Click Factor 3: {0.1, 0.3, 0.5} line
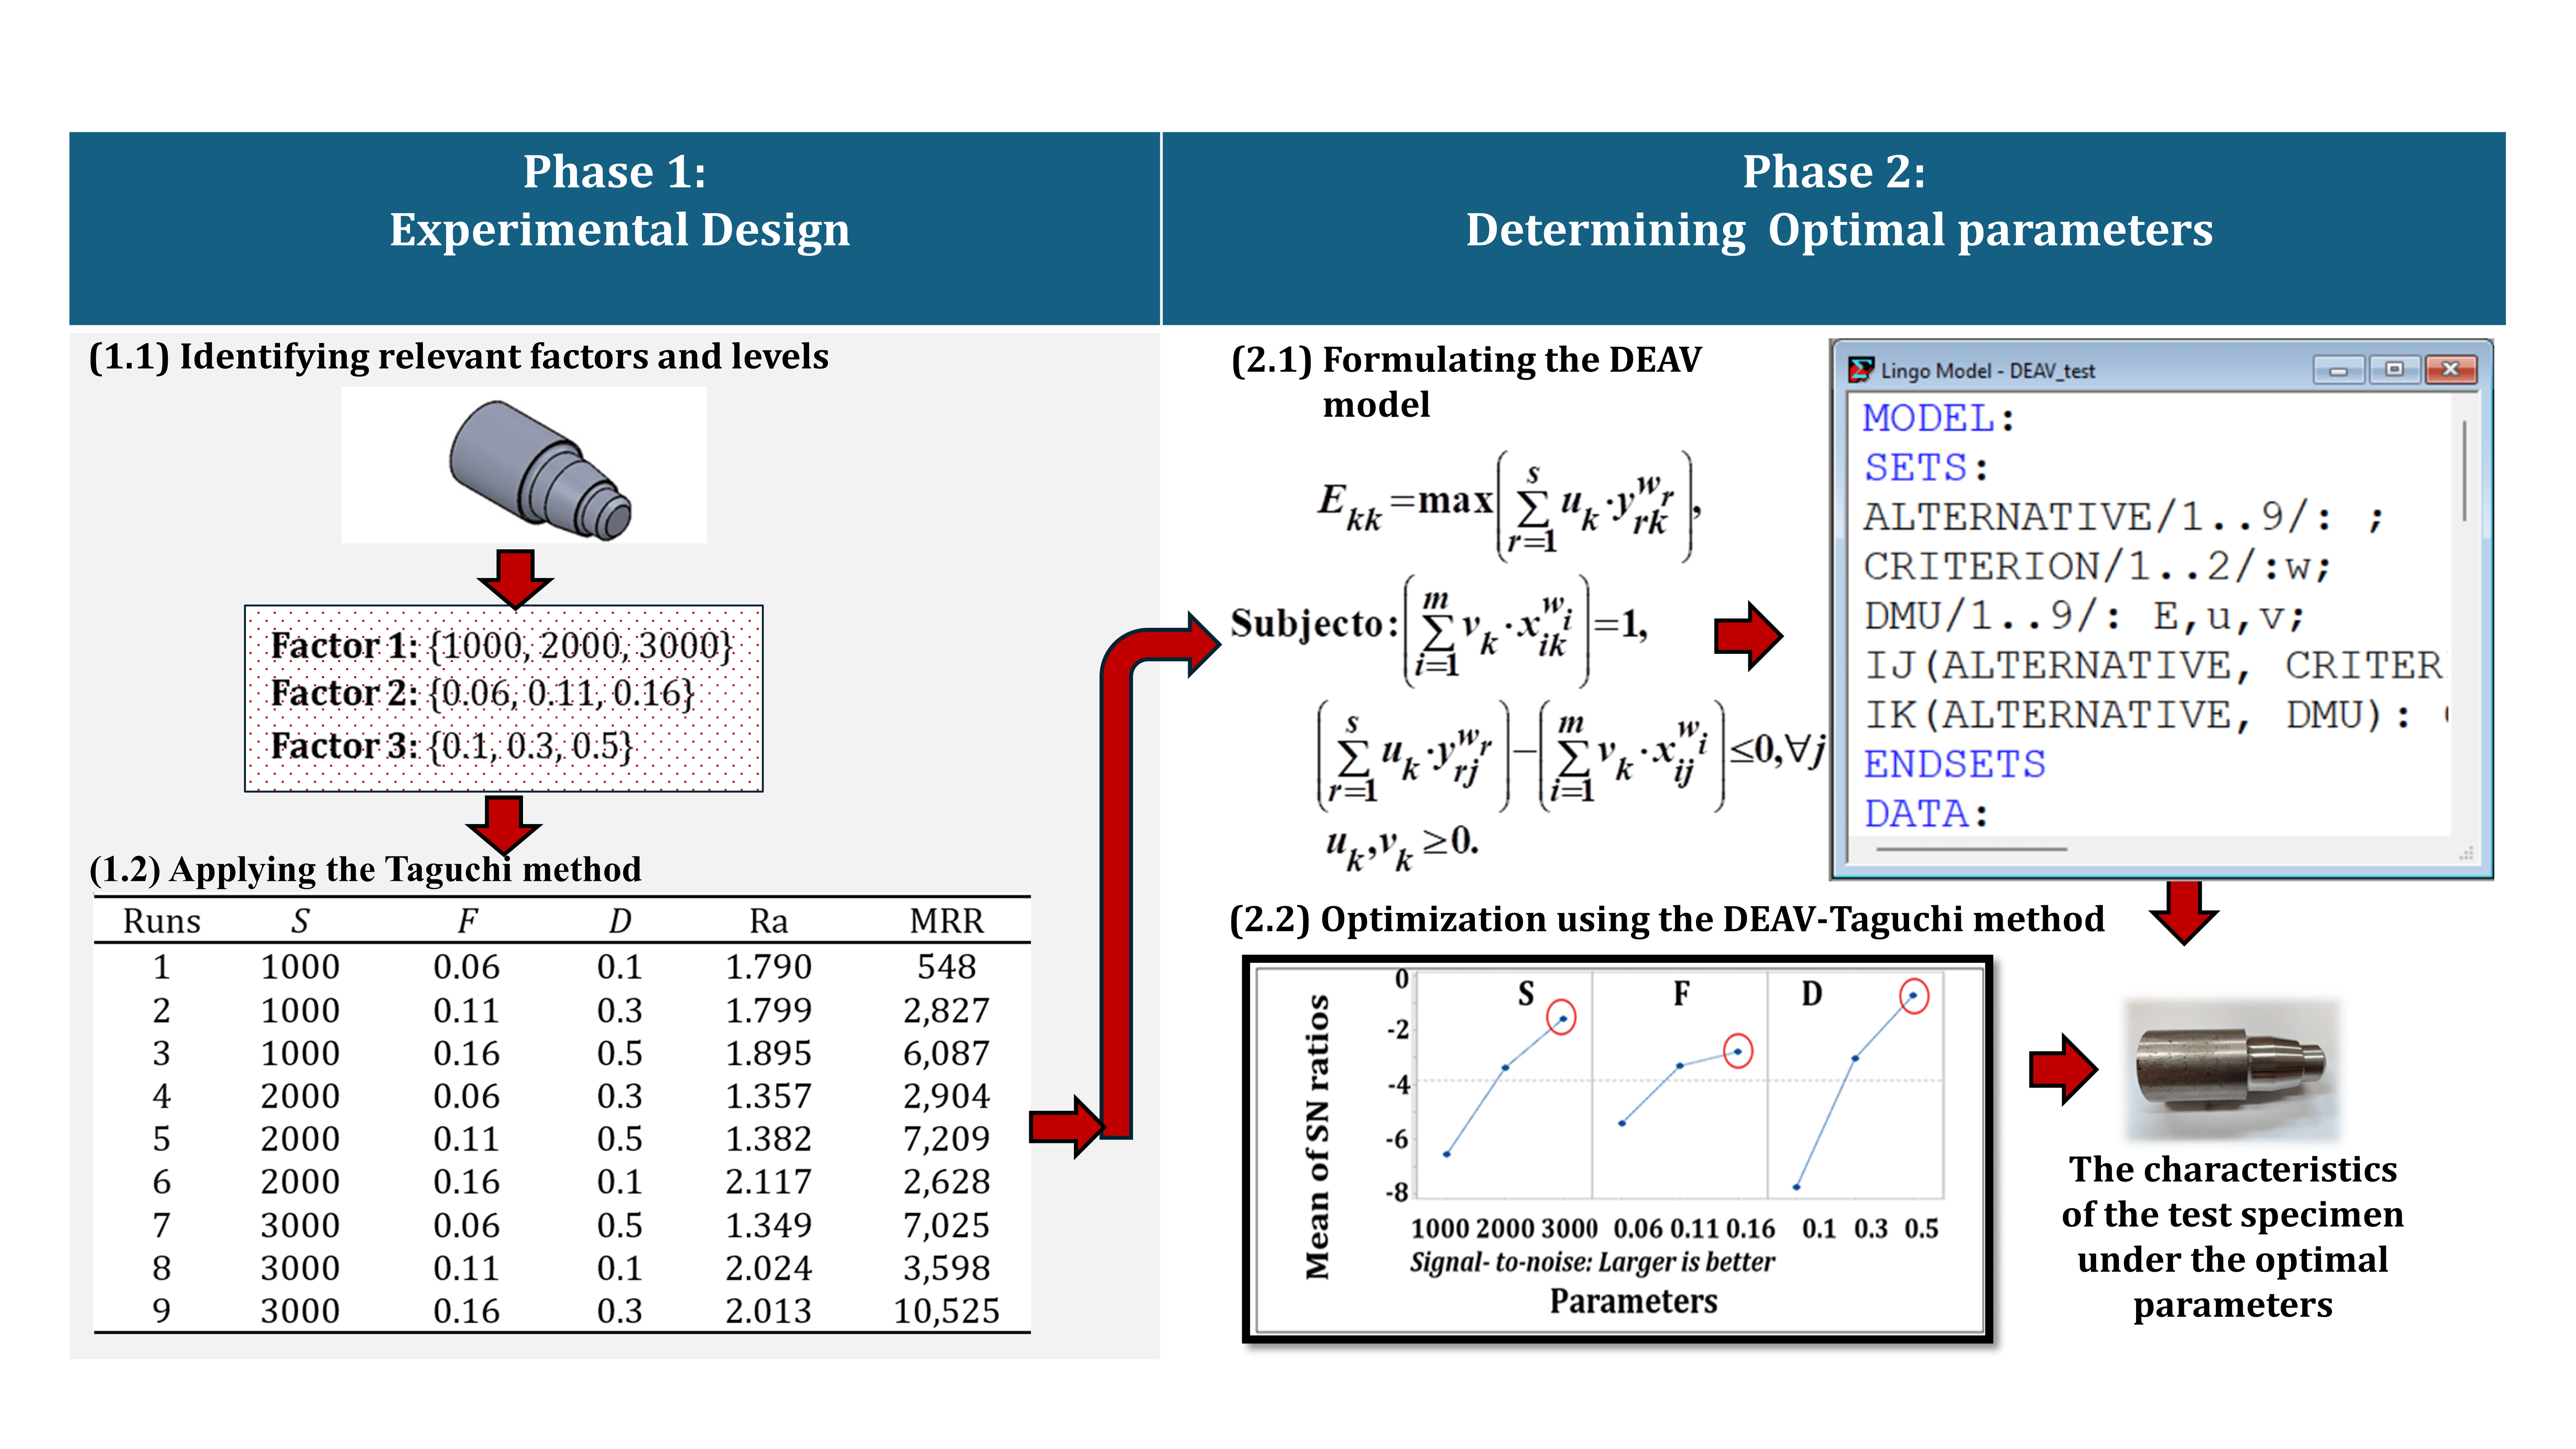 pos(452,746)
